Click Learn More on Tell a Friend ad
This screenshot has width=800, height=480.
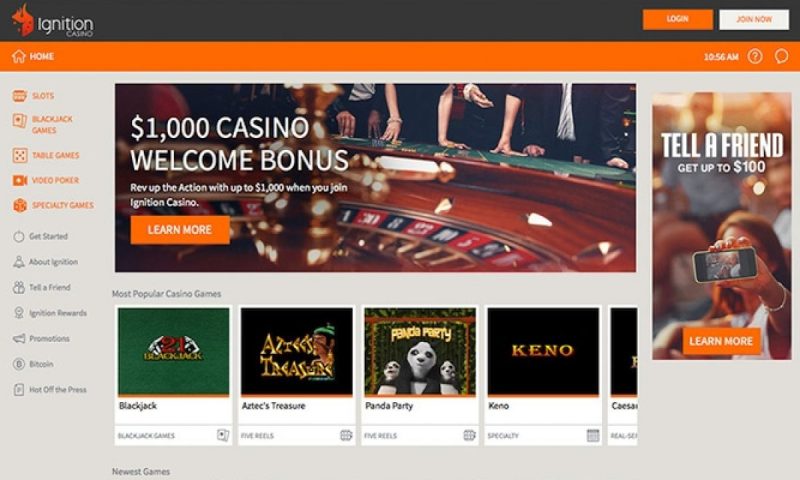point(721,341)
